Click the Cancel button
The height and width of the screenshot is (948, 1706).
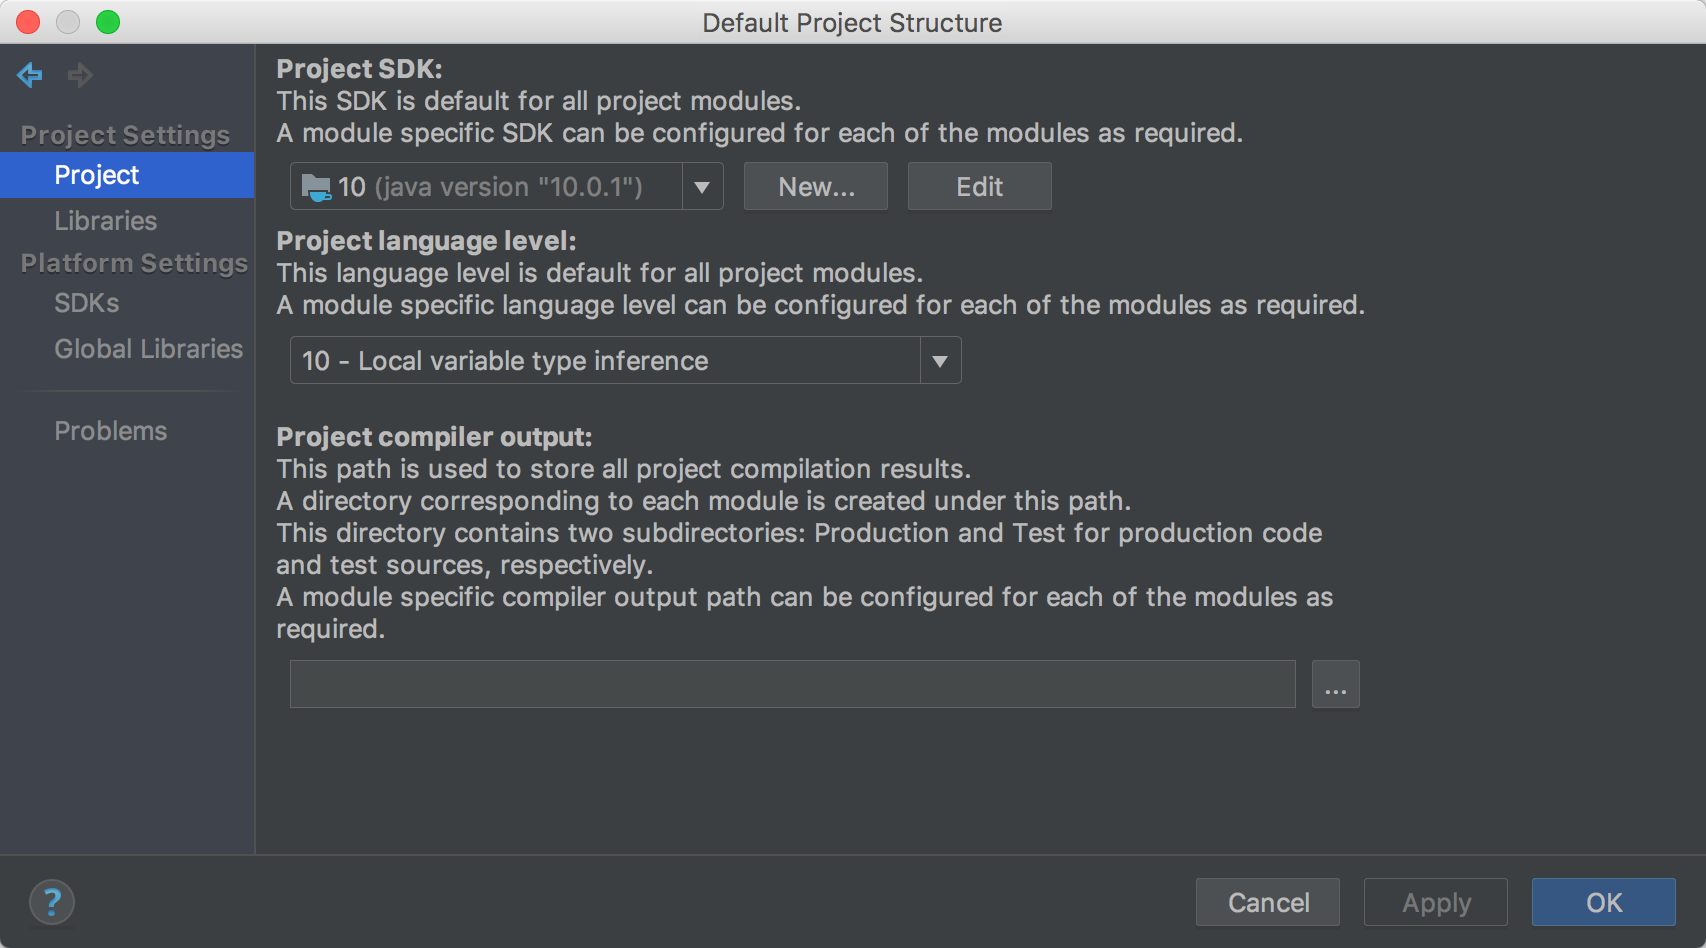pos(1268,903)
